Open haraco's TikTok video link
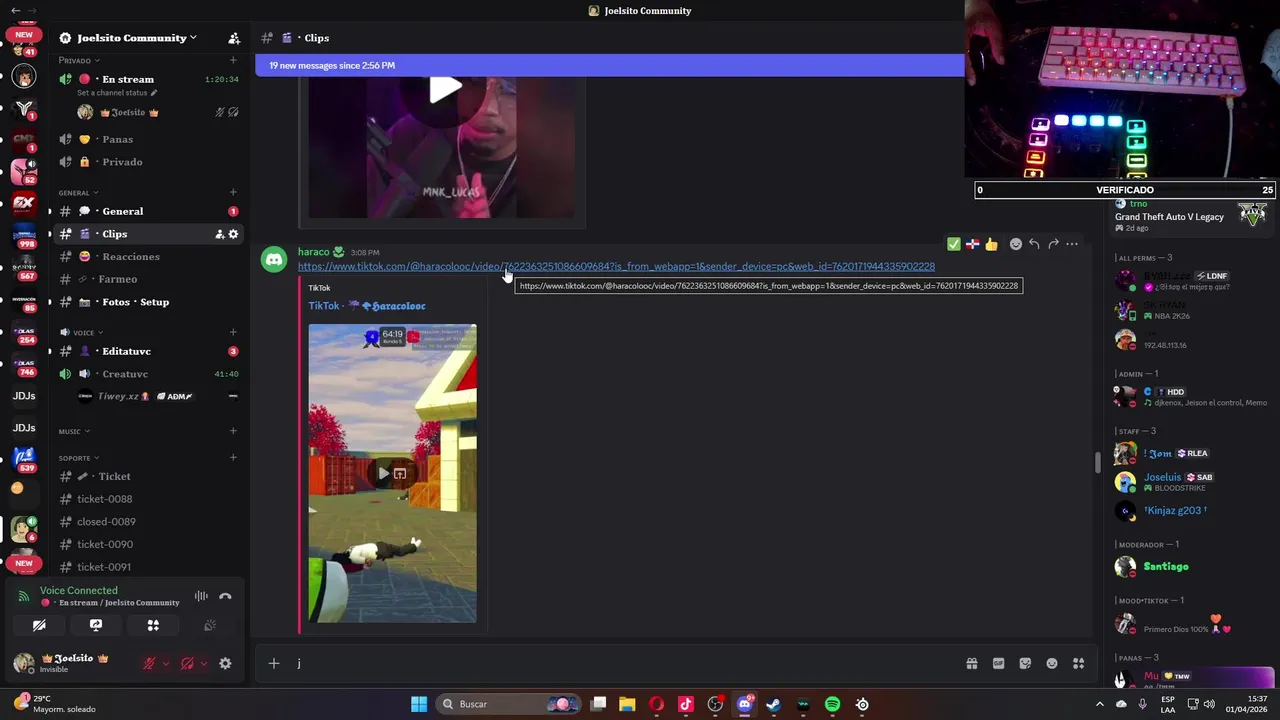 tap(616, 267)
